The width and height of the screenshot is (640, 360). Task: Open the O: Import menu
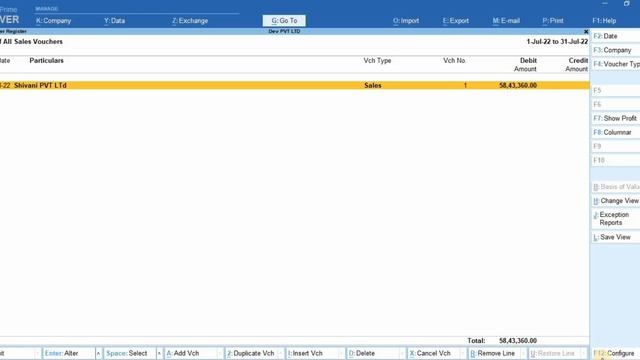click(406, 20)
